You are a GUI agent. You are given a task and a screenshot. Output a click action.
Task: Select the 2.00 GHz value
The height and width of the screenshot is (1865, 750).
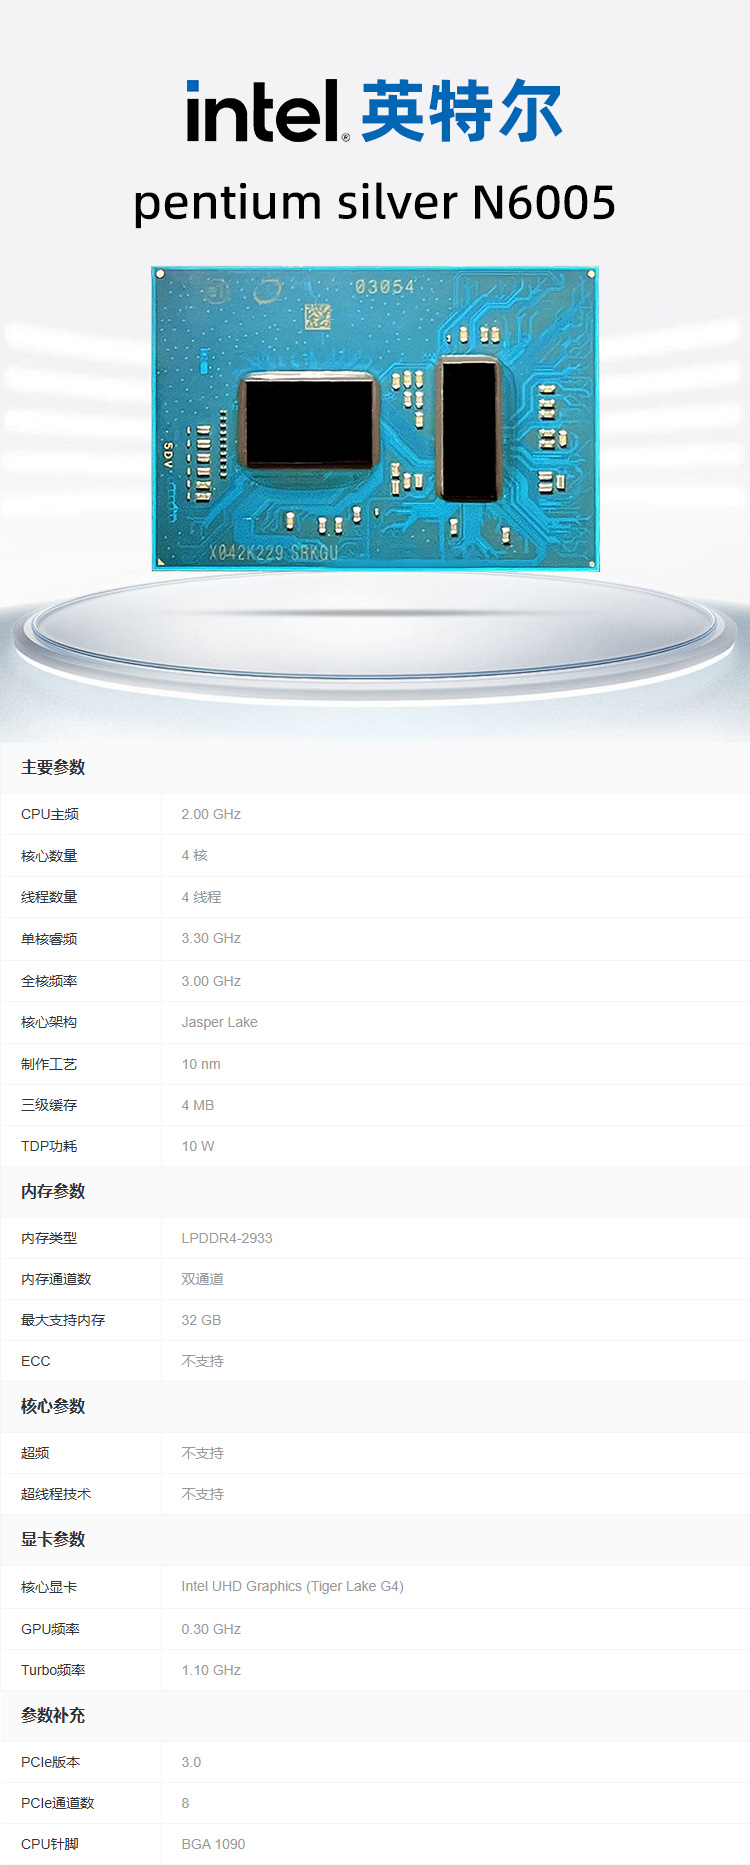pos(211,814)
